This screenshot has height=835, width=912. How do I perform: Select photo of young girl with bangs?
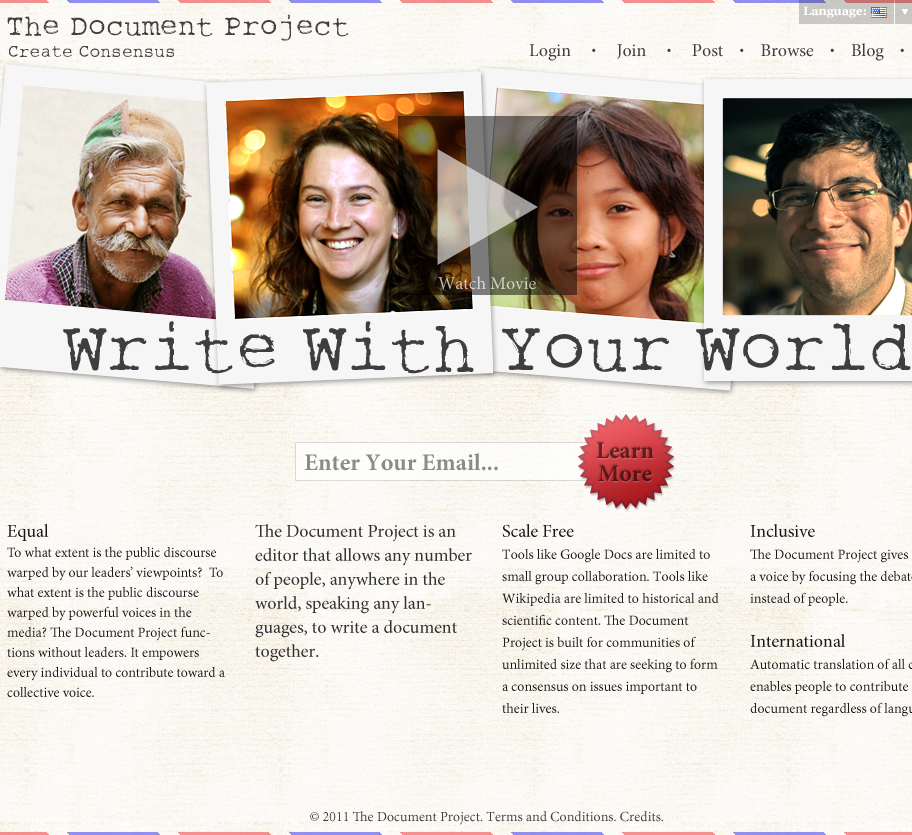(596, 205)
